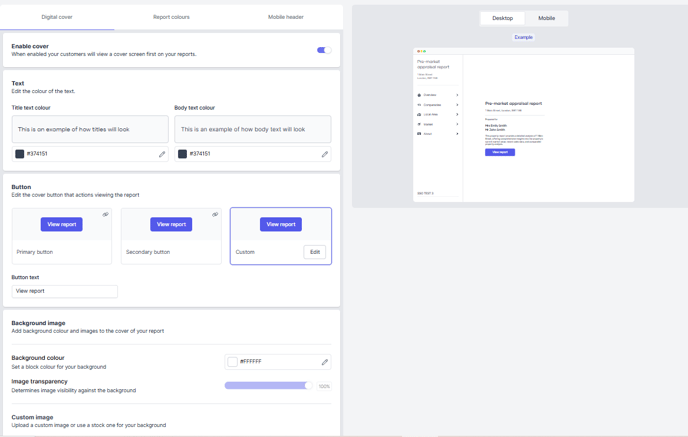Adjust the Image transparency slider
Screen dimensions: 688x437
(268, 385)
